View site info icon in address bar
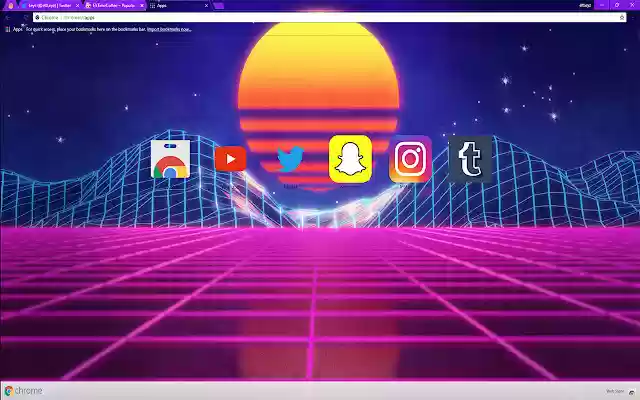 click(x=38, y=18)
